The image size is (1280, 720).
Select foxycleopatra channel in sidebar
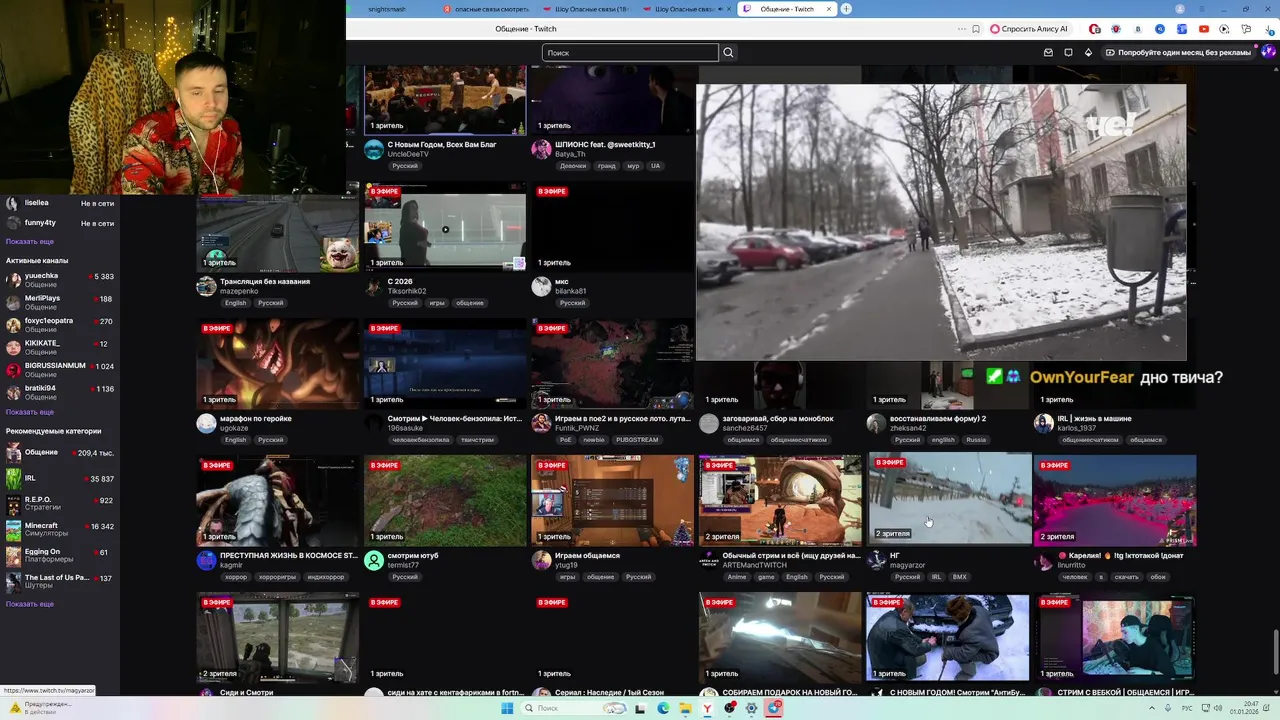(60, 325)
